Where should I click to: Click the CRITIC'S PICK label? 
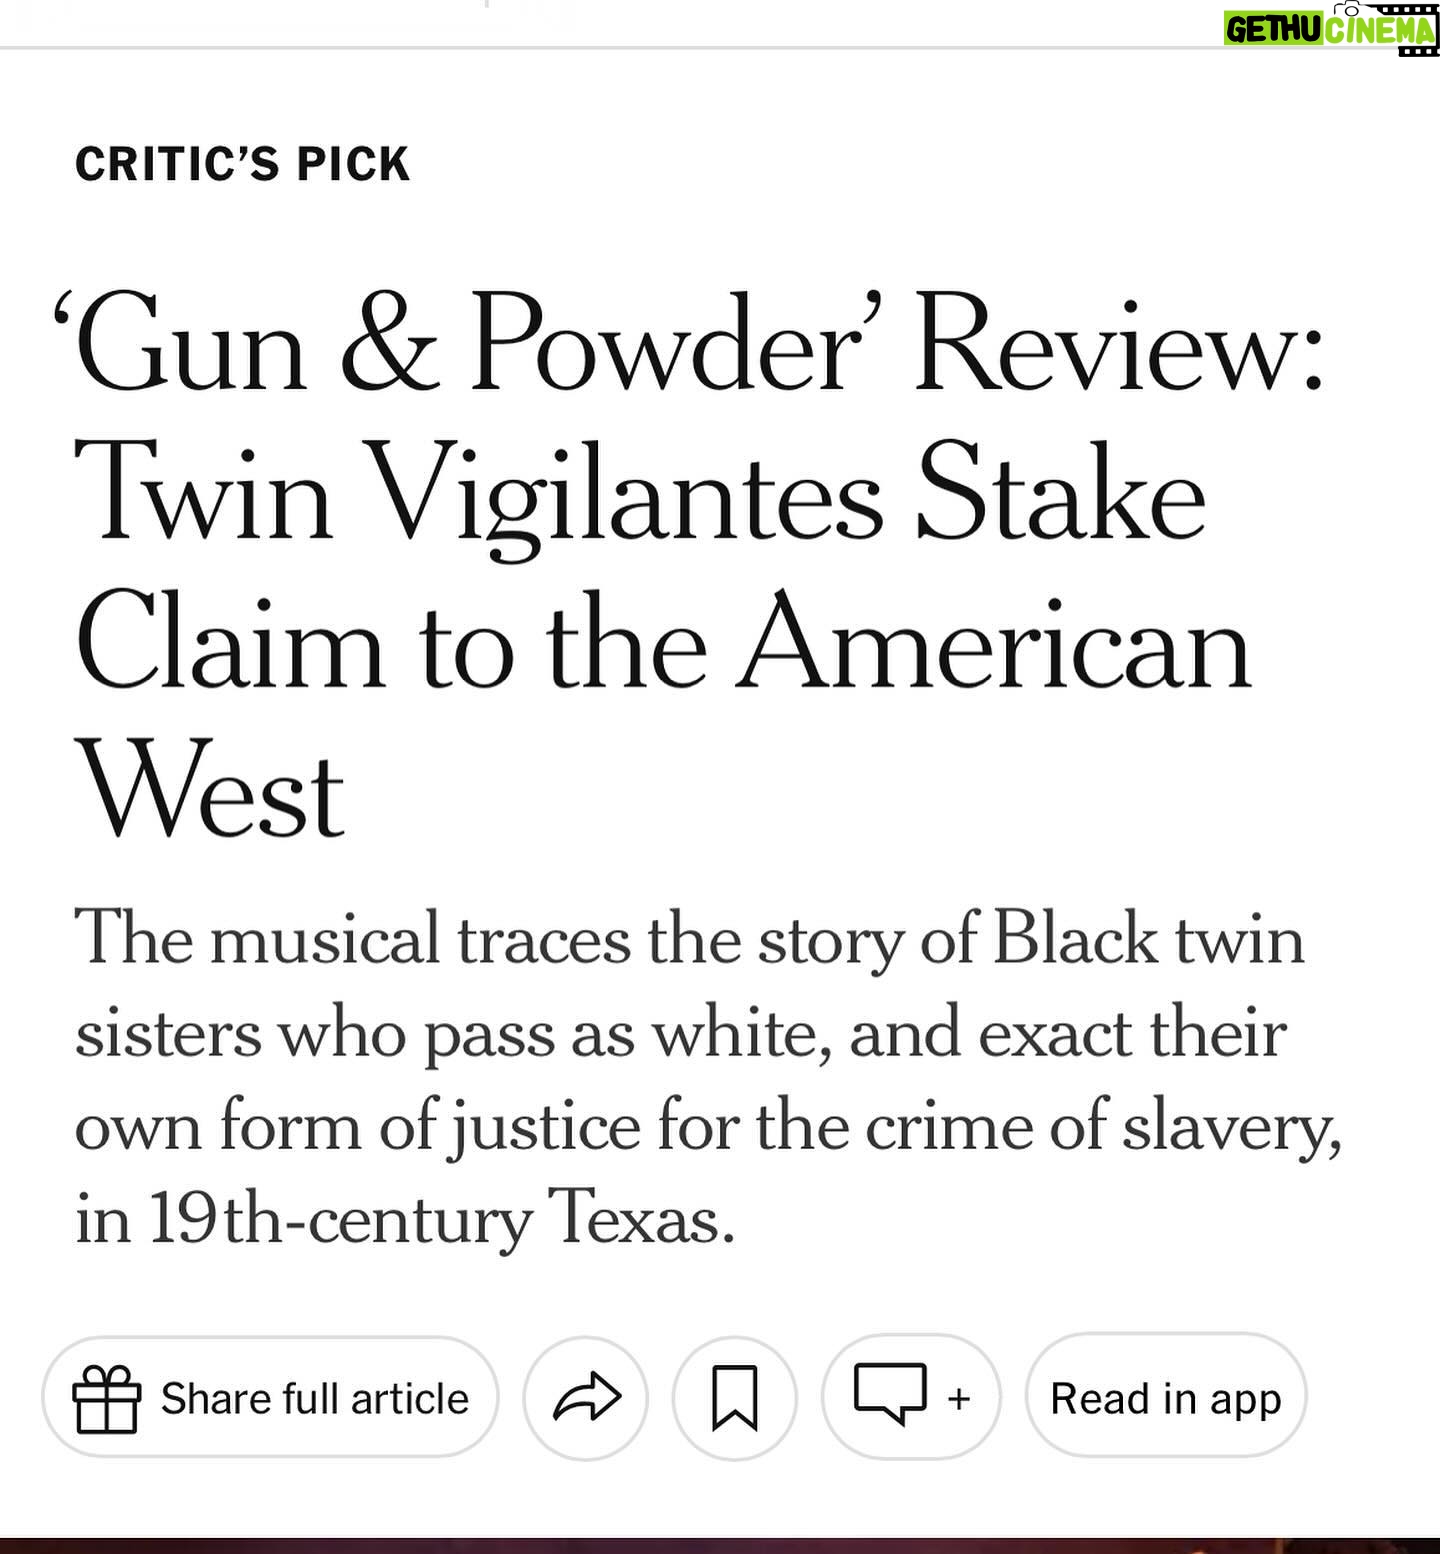click(x=243, y=164)
